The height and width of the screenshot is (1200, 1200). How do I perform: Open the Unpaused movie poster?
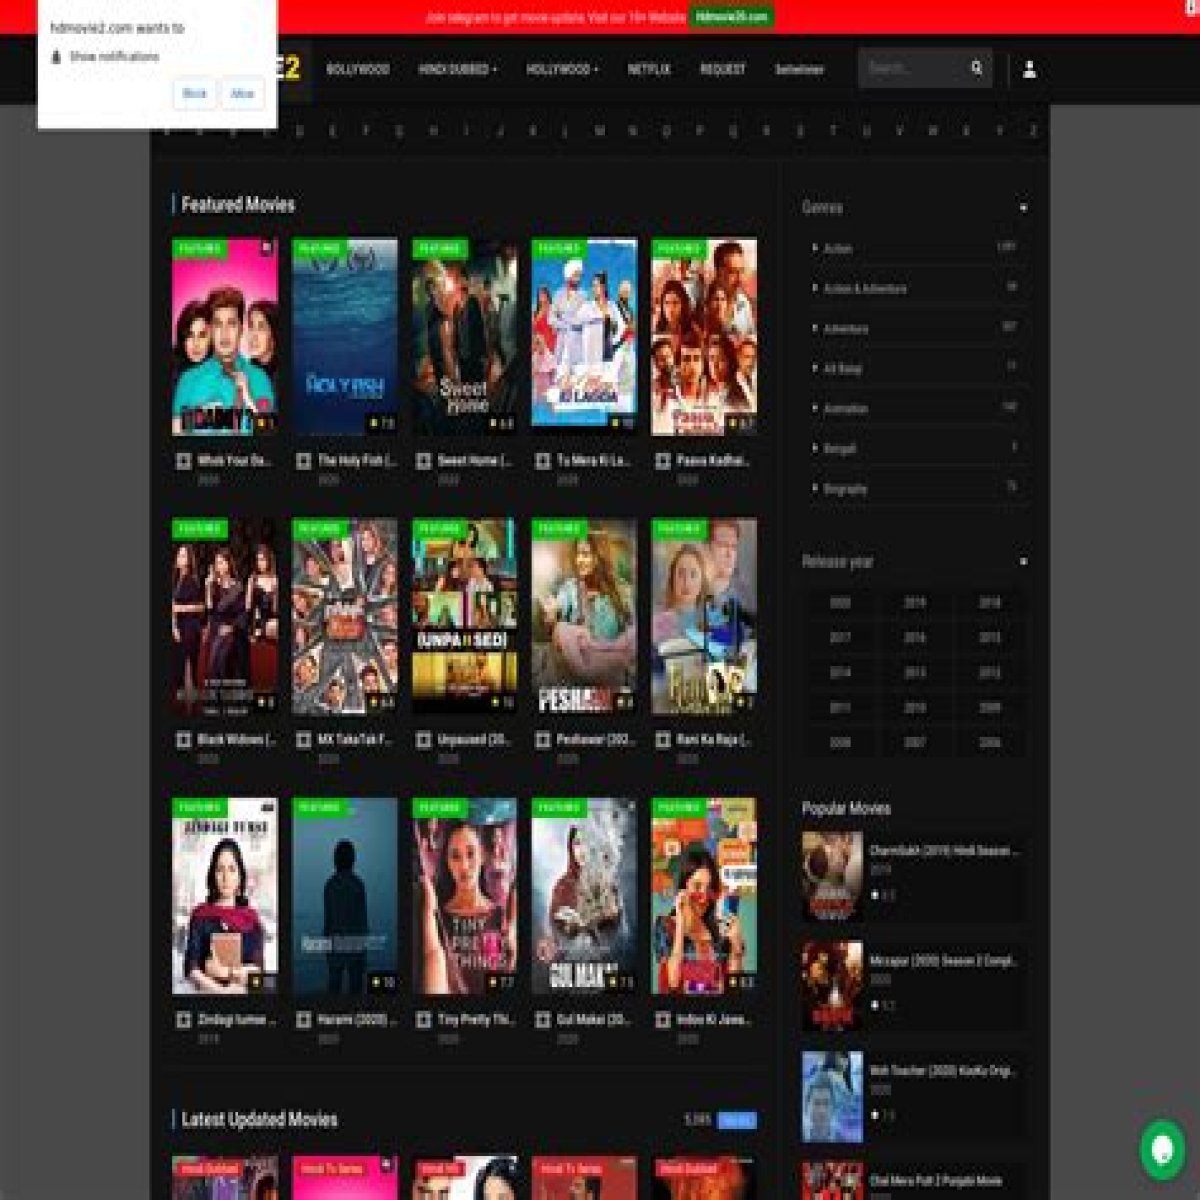465,616
